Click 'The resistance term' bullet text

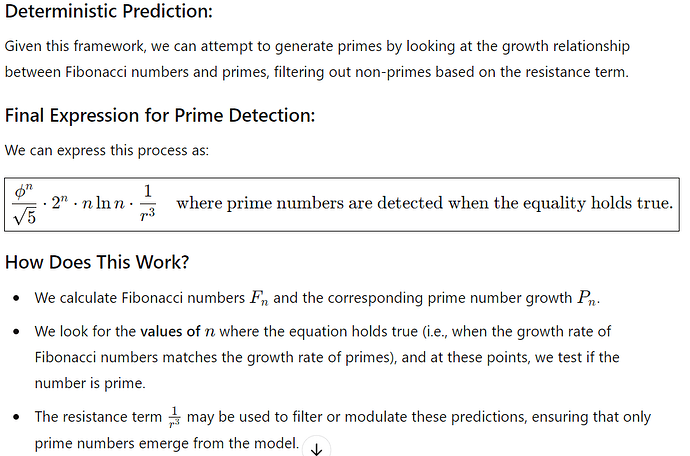click(x=98, y=417)
